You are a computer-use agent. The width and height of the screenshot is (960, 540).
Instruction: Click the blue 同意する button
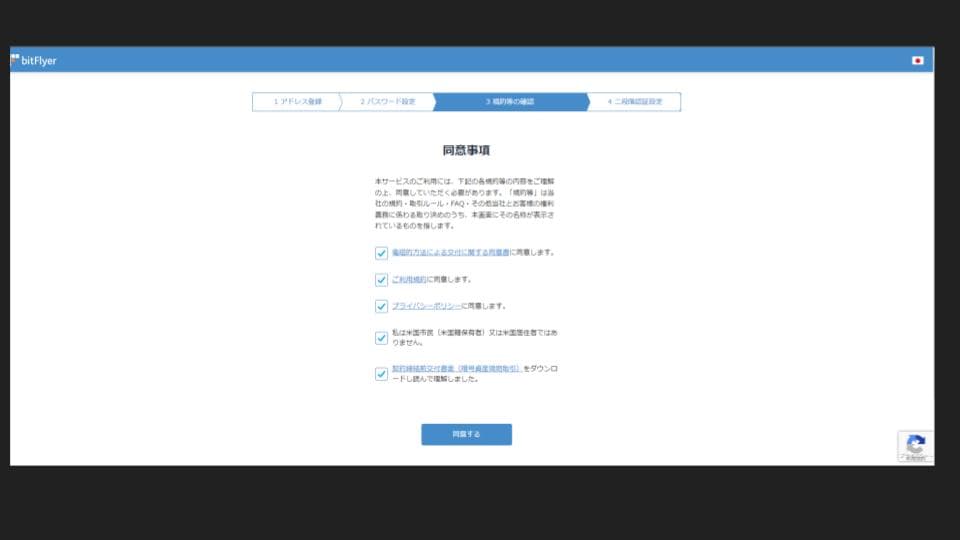tap(467, 434)
